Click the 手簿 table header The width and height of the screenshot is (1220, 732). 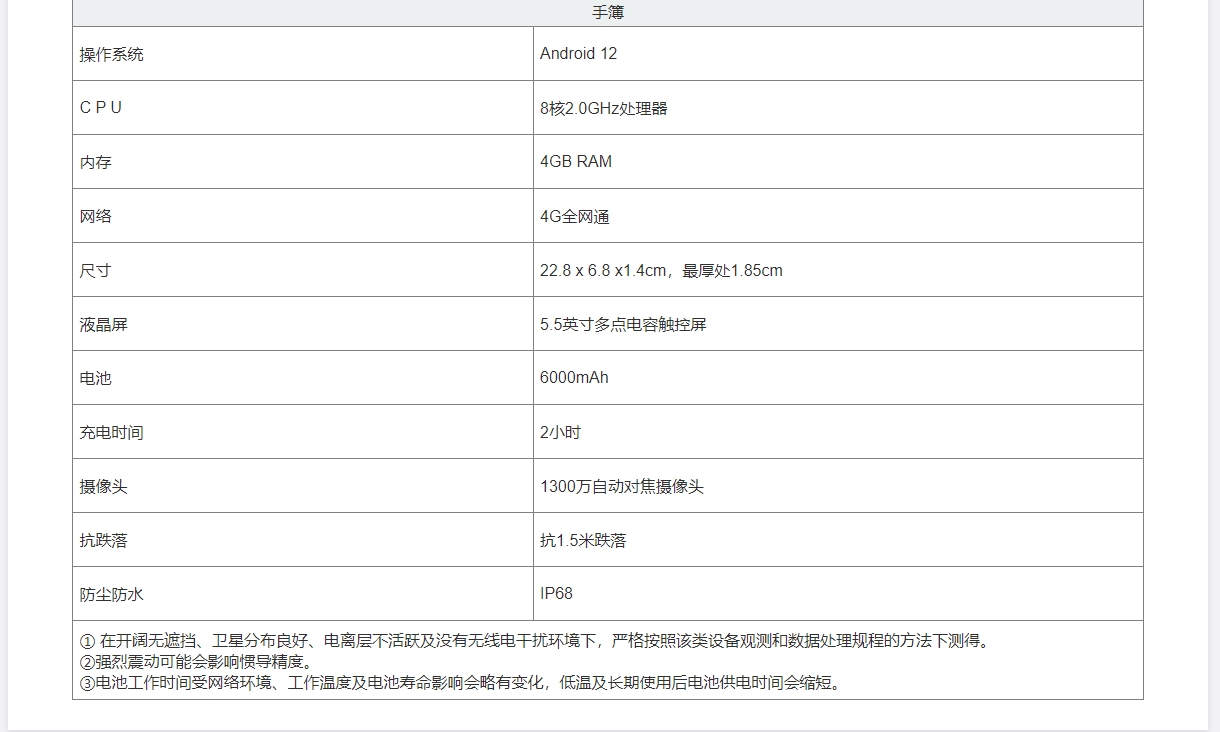[608, 13]
